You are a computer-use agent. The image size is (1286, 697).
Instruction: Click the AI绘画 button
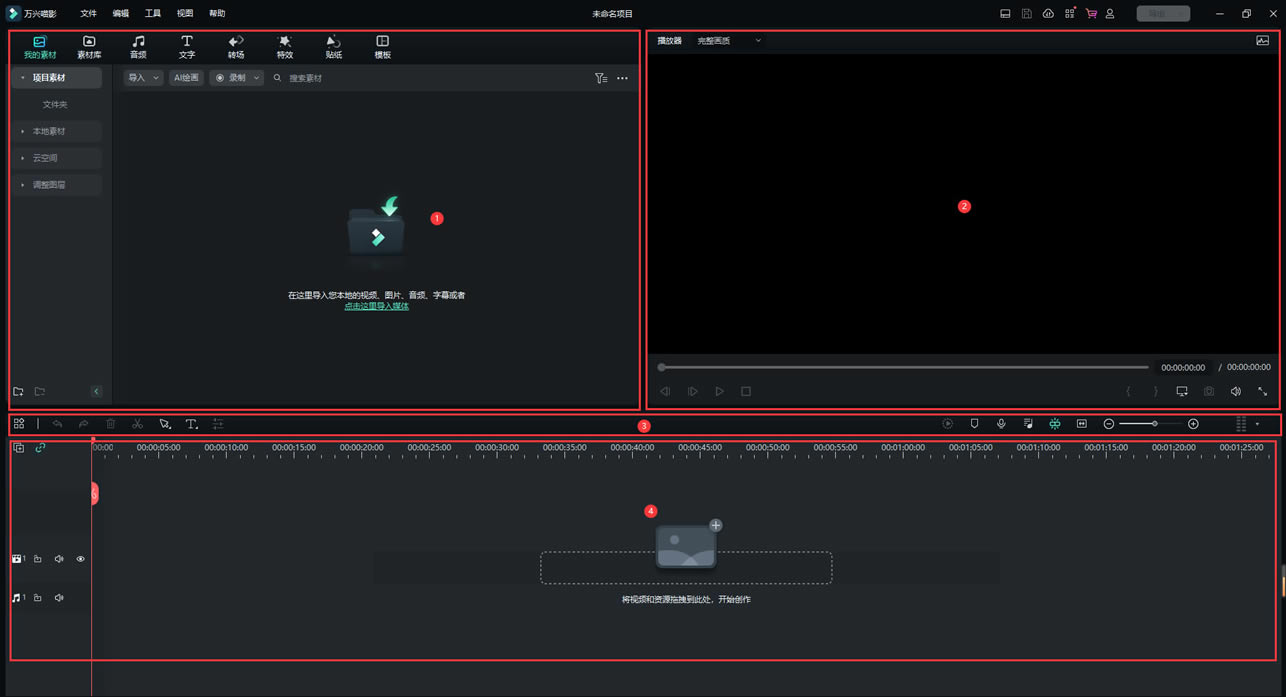click(186, 78)
